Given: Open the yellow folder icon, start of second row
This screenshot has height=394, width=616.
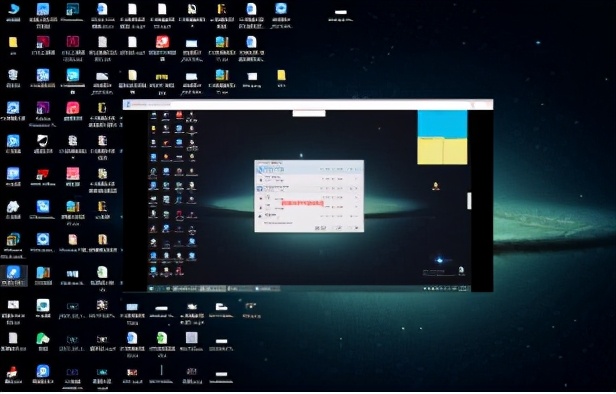Looking at the screenshot, I should (13, 42).
